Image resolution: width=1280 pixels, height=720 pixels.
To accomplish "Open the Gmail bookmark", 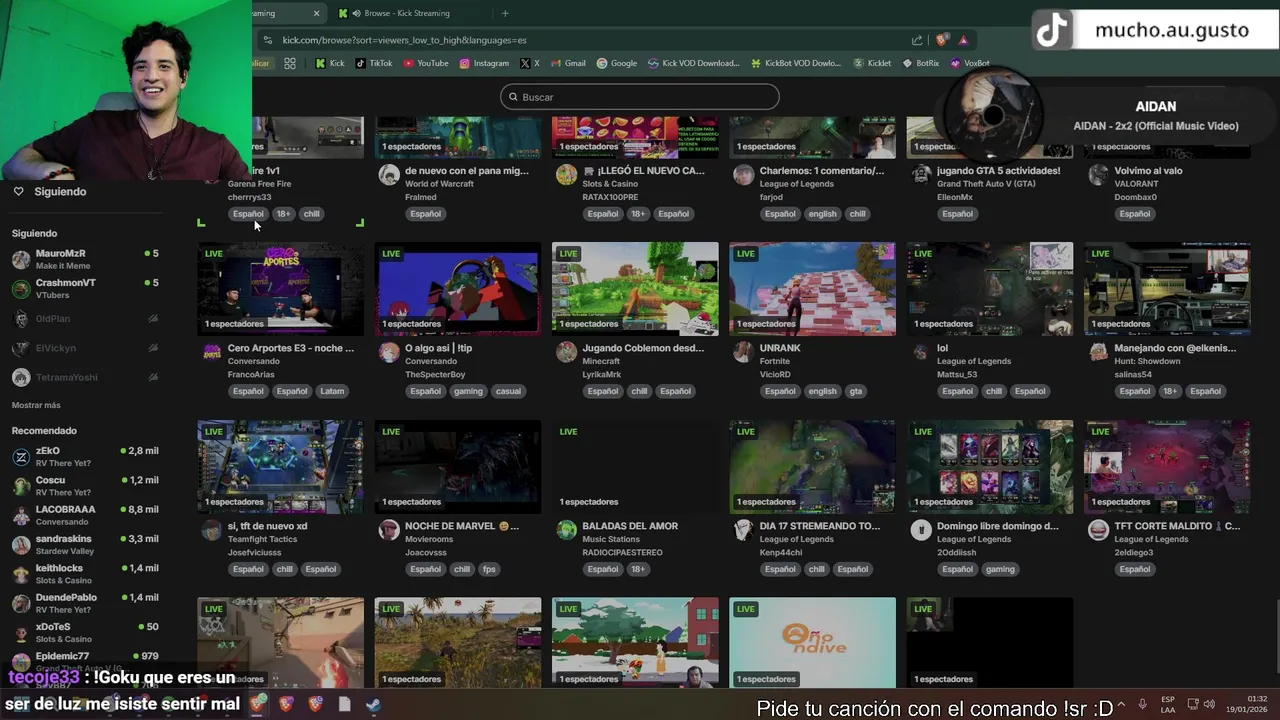I will (568, 63).
